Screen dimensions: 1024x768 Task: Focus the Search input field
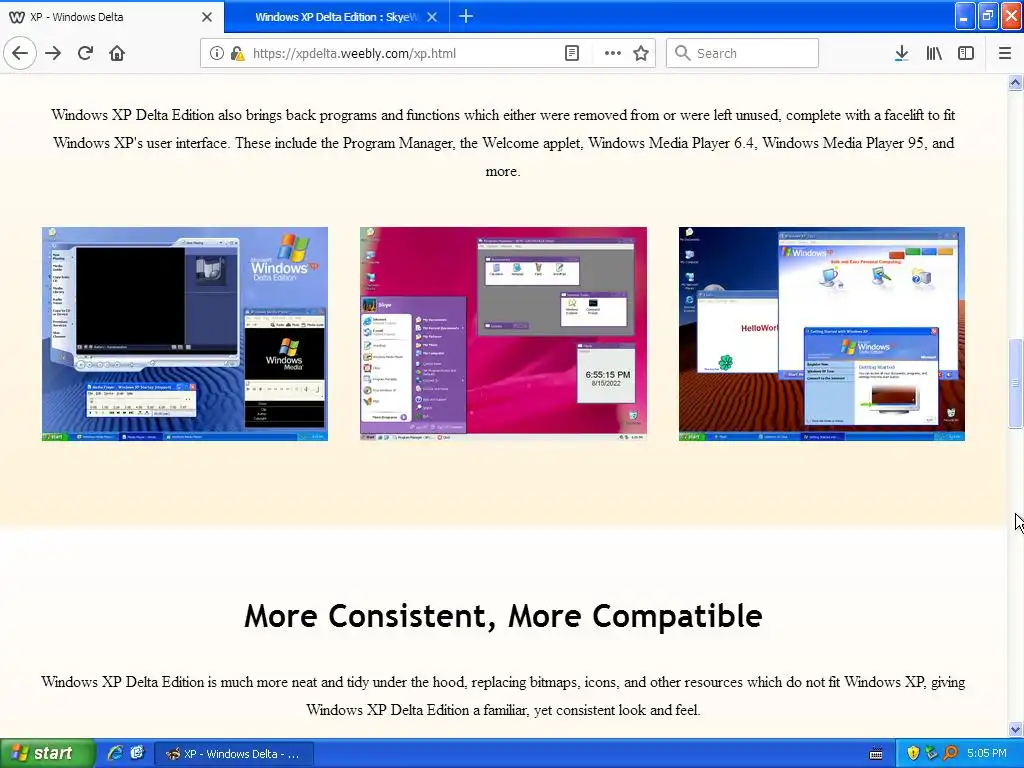coord(742,53)
